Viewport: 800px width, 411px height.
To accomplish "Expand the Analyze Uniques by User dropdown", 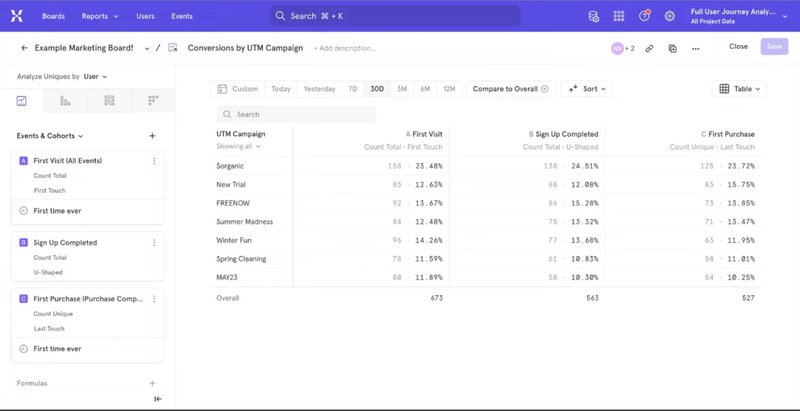I will [96, 76].
